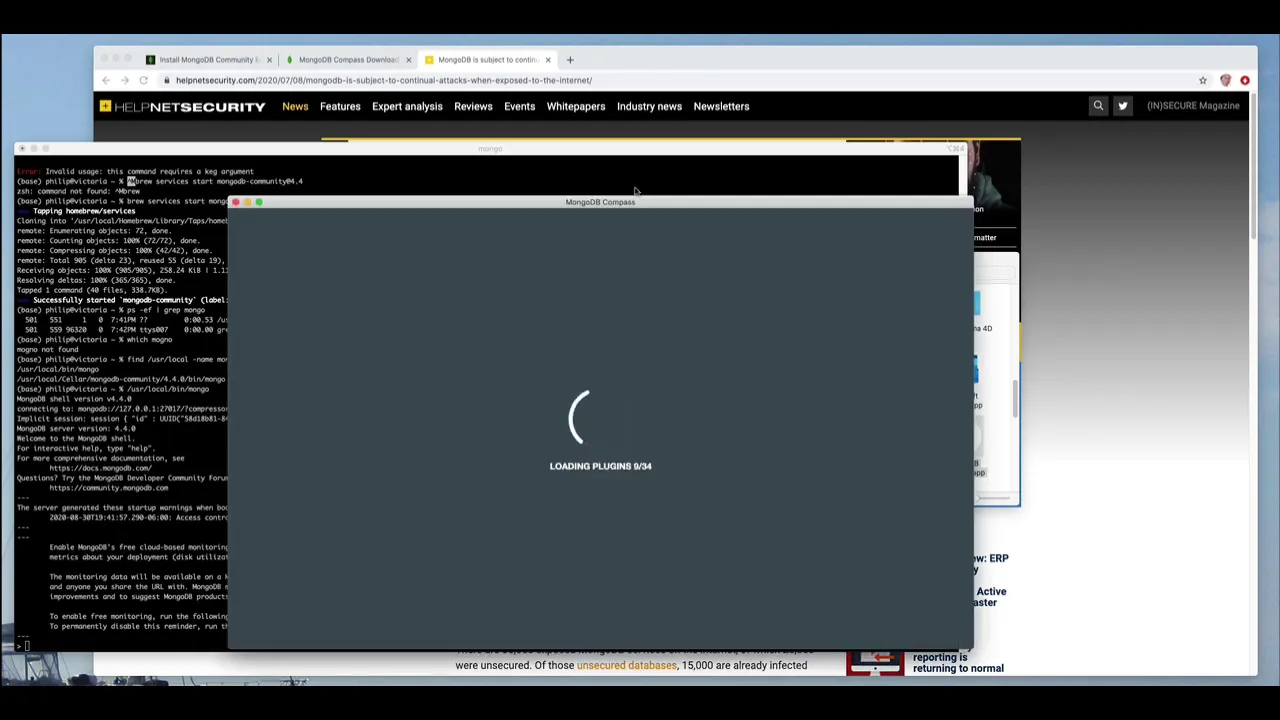Open Expert analysis section
1280x720 pixels.
pos(407,106)
